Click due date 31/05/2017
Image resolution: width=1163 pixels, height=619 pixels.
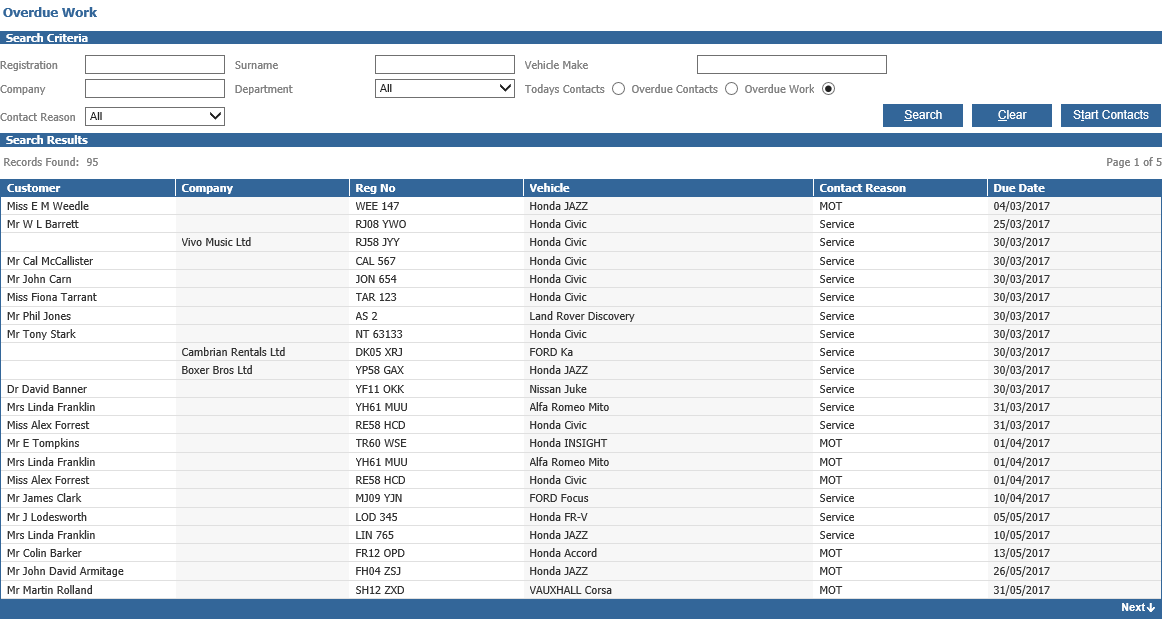1021,590
